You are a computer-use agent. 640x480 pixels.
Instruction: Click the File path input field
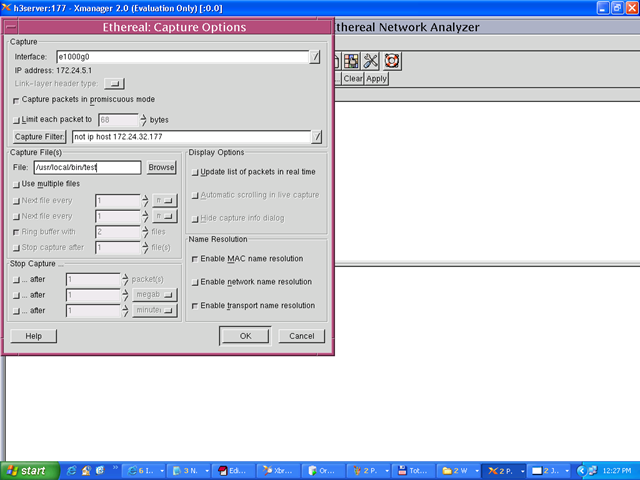87,167
